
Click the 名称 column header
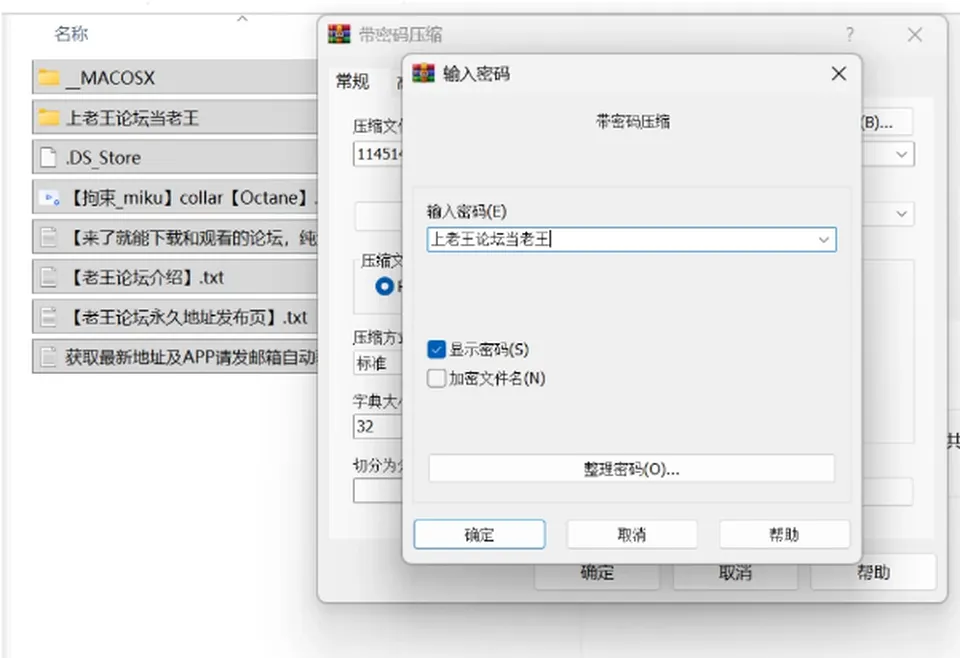71,34
